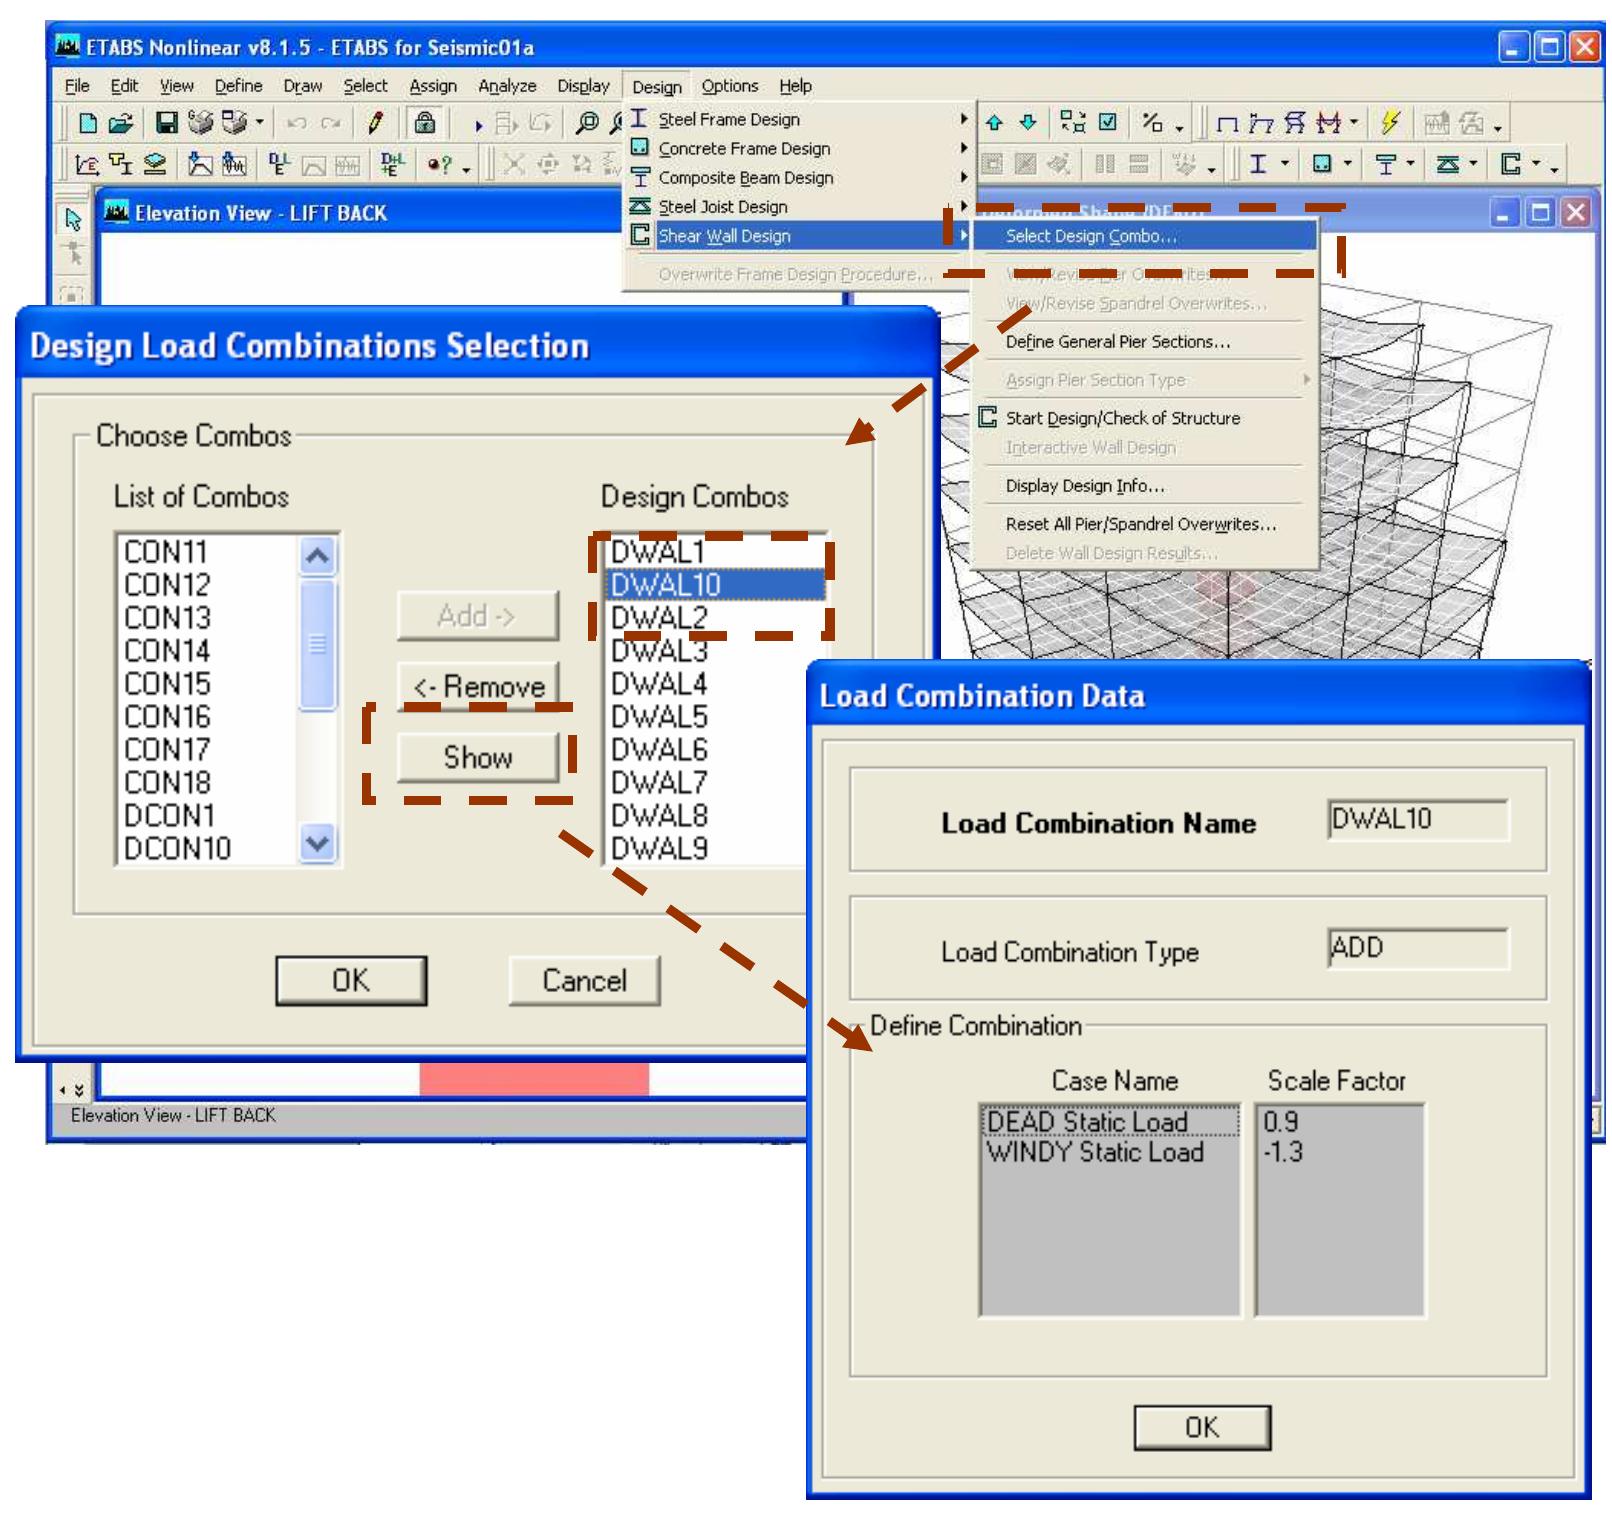
Task: Toggle the Object Shrink checkbox icon
Action: [x=1108, y=122]
